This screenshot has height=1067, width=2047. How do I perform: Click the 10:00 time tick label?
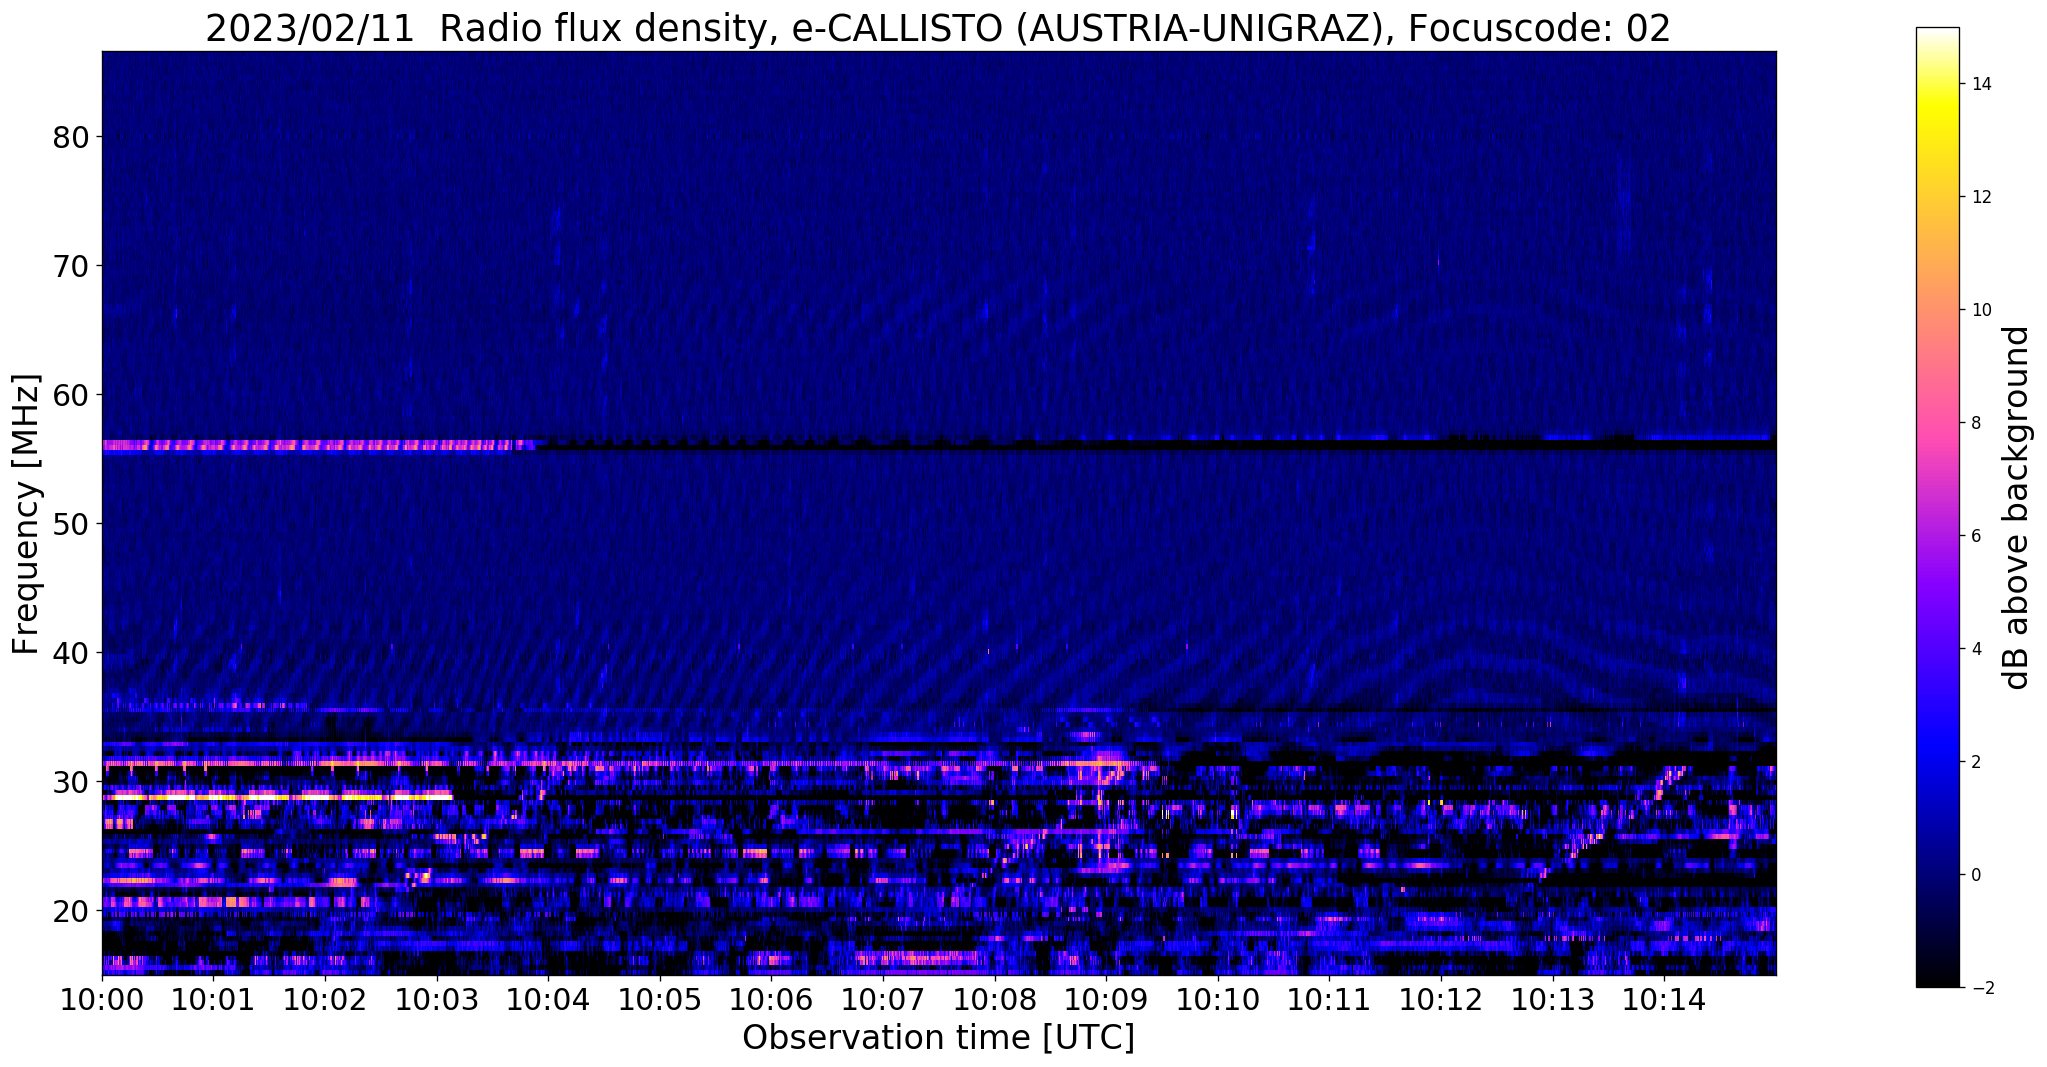(x=102, y=1000)
